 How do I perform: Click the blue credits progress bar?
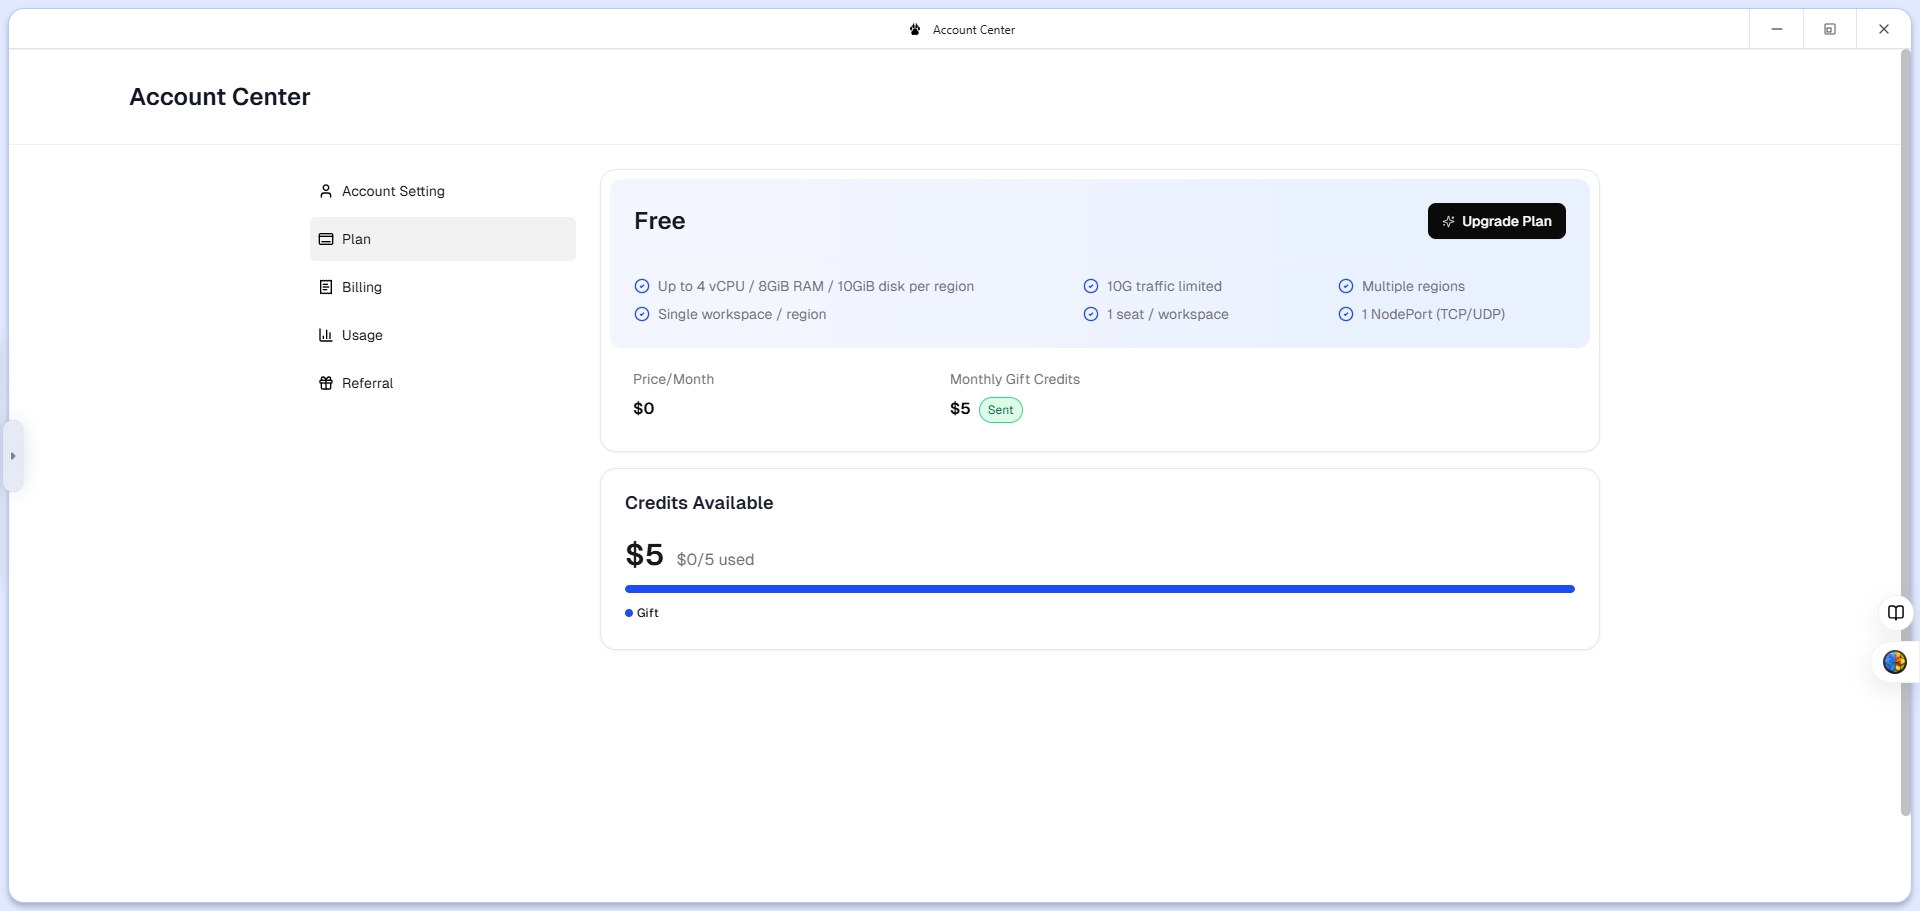1099,589
